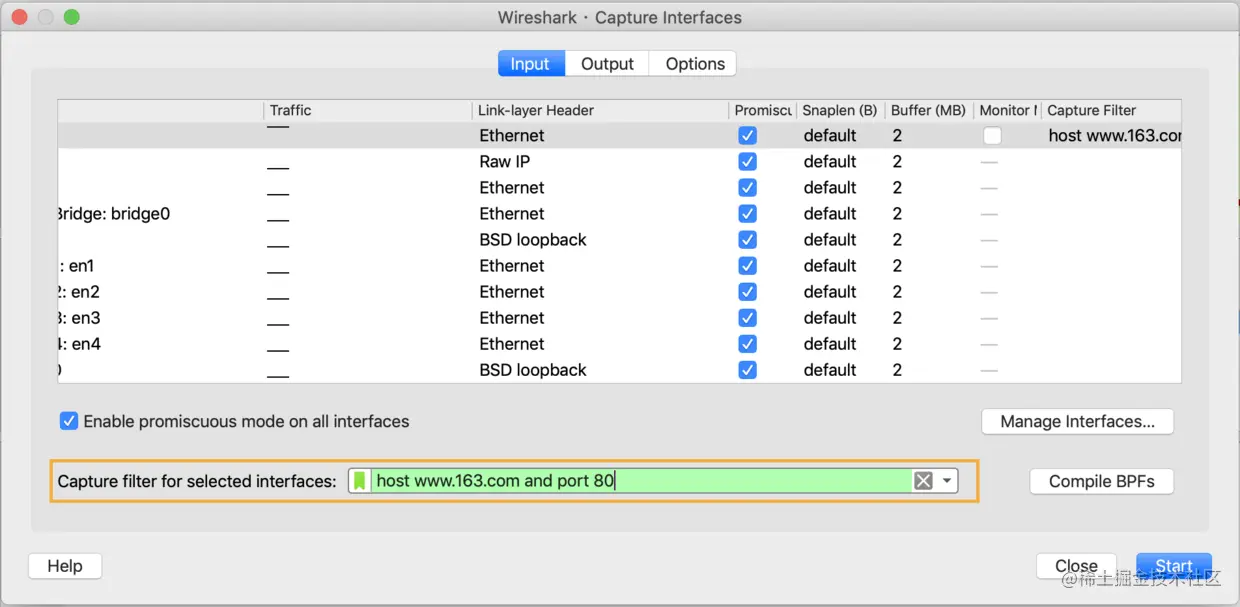The image size is (1240, 607).
Task: Select the "en3" interface name
Action: tap(79, 318)
